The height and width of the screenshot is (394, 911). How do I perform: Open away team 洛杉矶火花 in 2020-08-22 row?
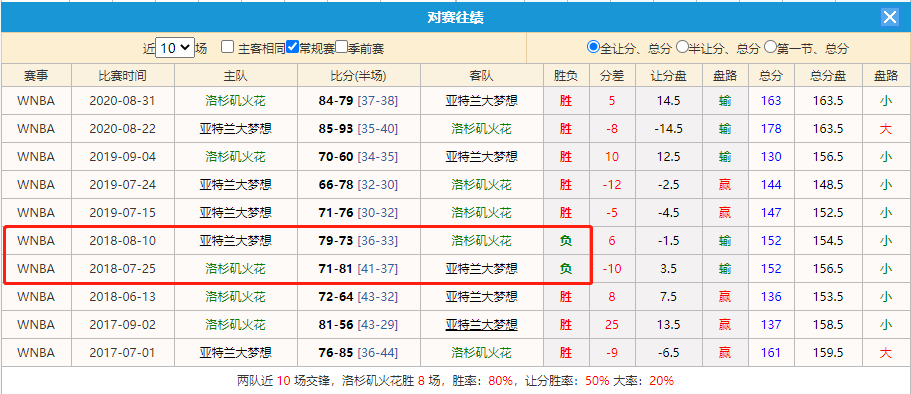coord(482,129)
